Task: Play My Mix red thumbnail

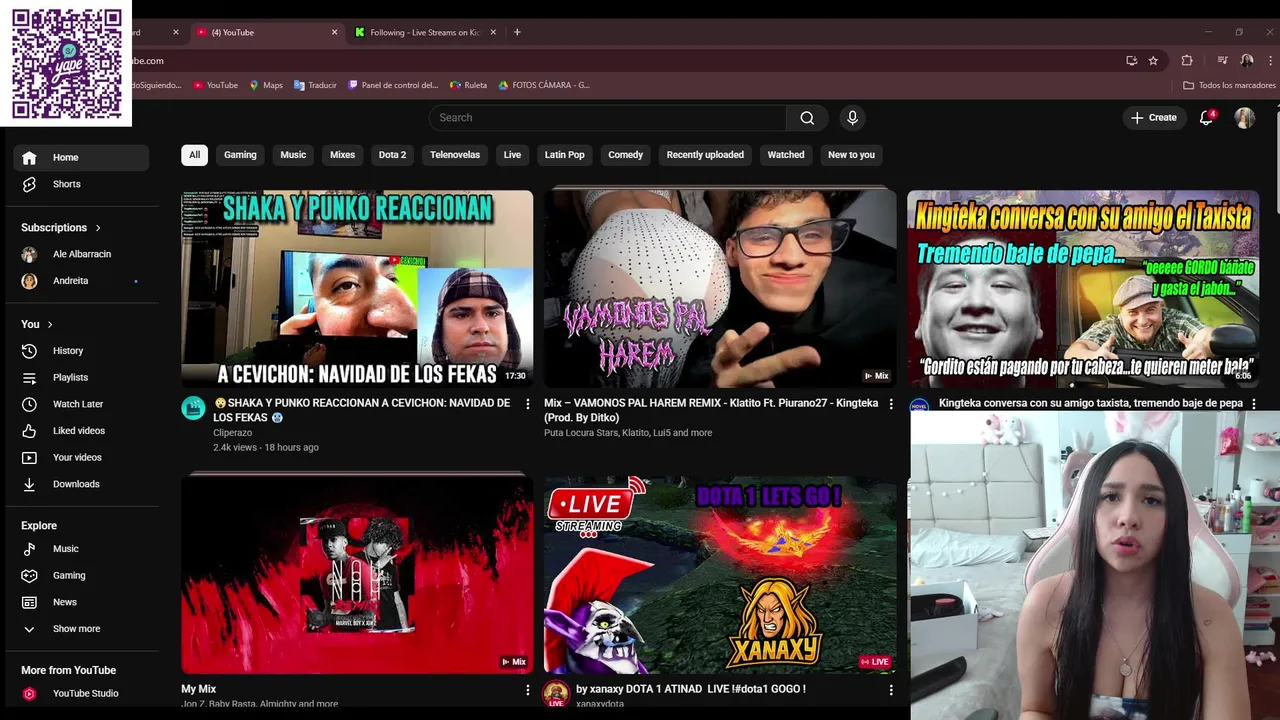Action: coord(357,574)
